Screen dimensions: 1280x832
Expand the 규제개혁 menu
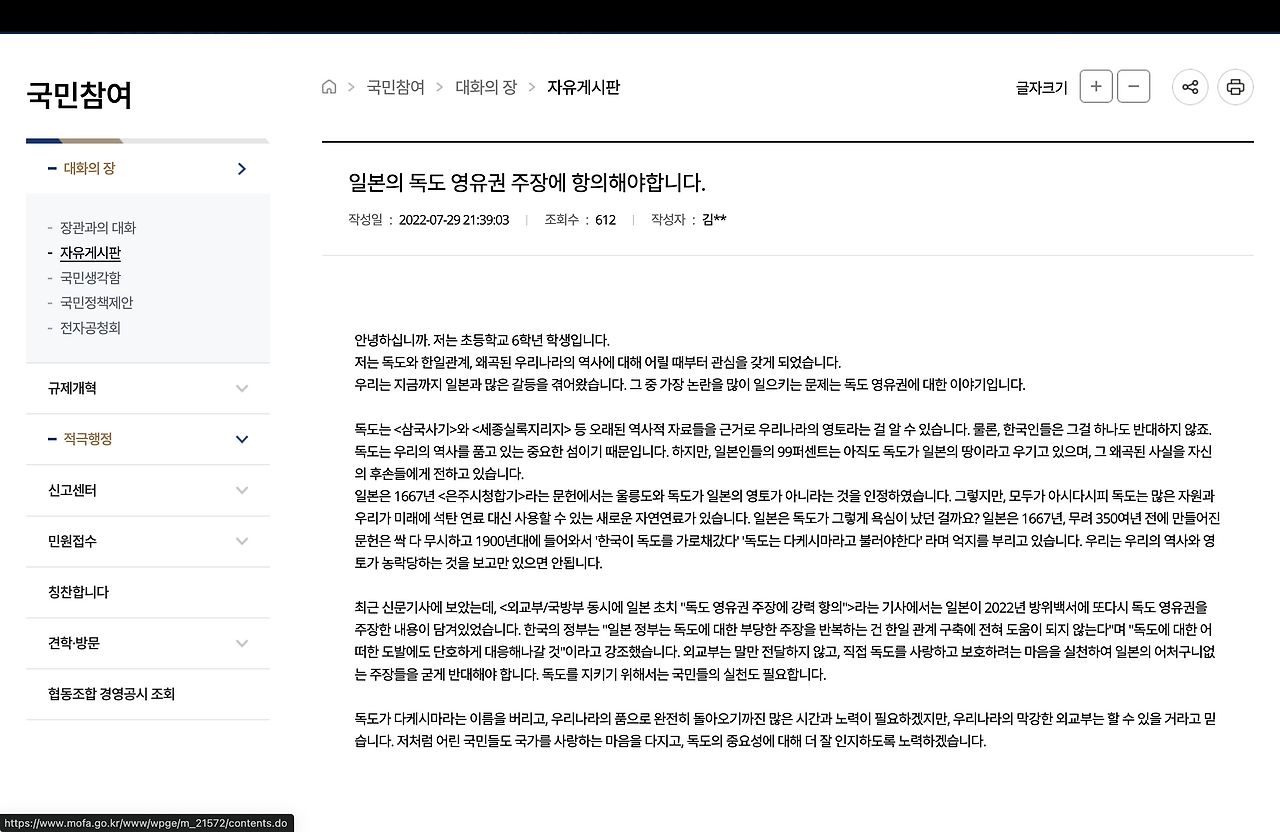pyautogui.click(x=241, y=388)
